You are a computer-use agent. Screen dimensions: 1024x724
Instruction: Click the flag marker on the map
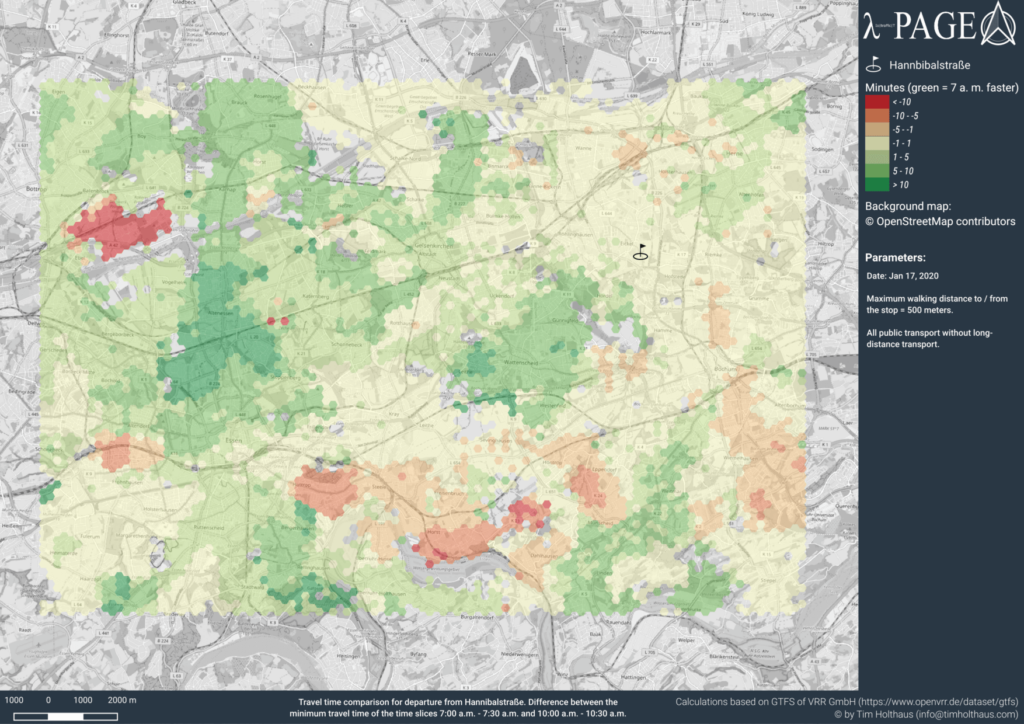(640, 251)
